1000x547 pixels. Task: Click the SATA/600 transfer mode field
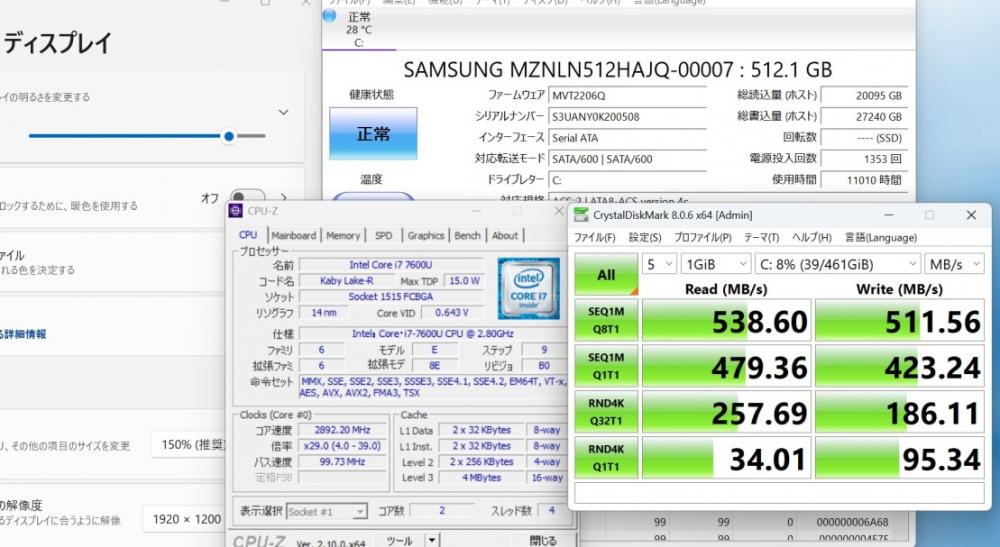[628, 159]
